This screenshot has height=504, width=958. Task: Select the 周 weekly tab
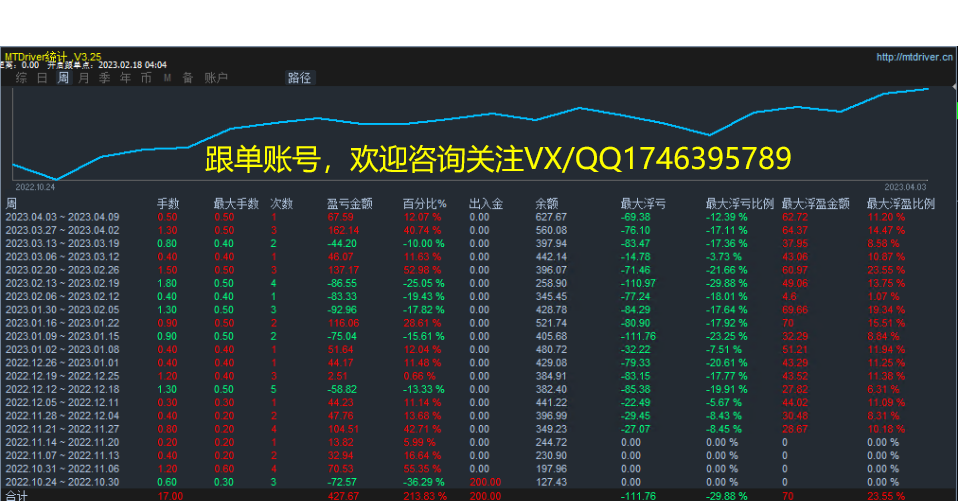[x=63, y=78]
